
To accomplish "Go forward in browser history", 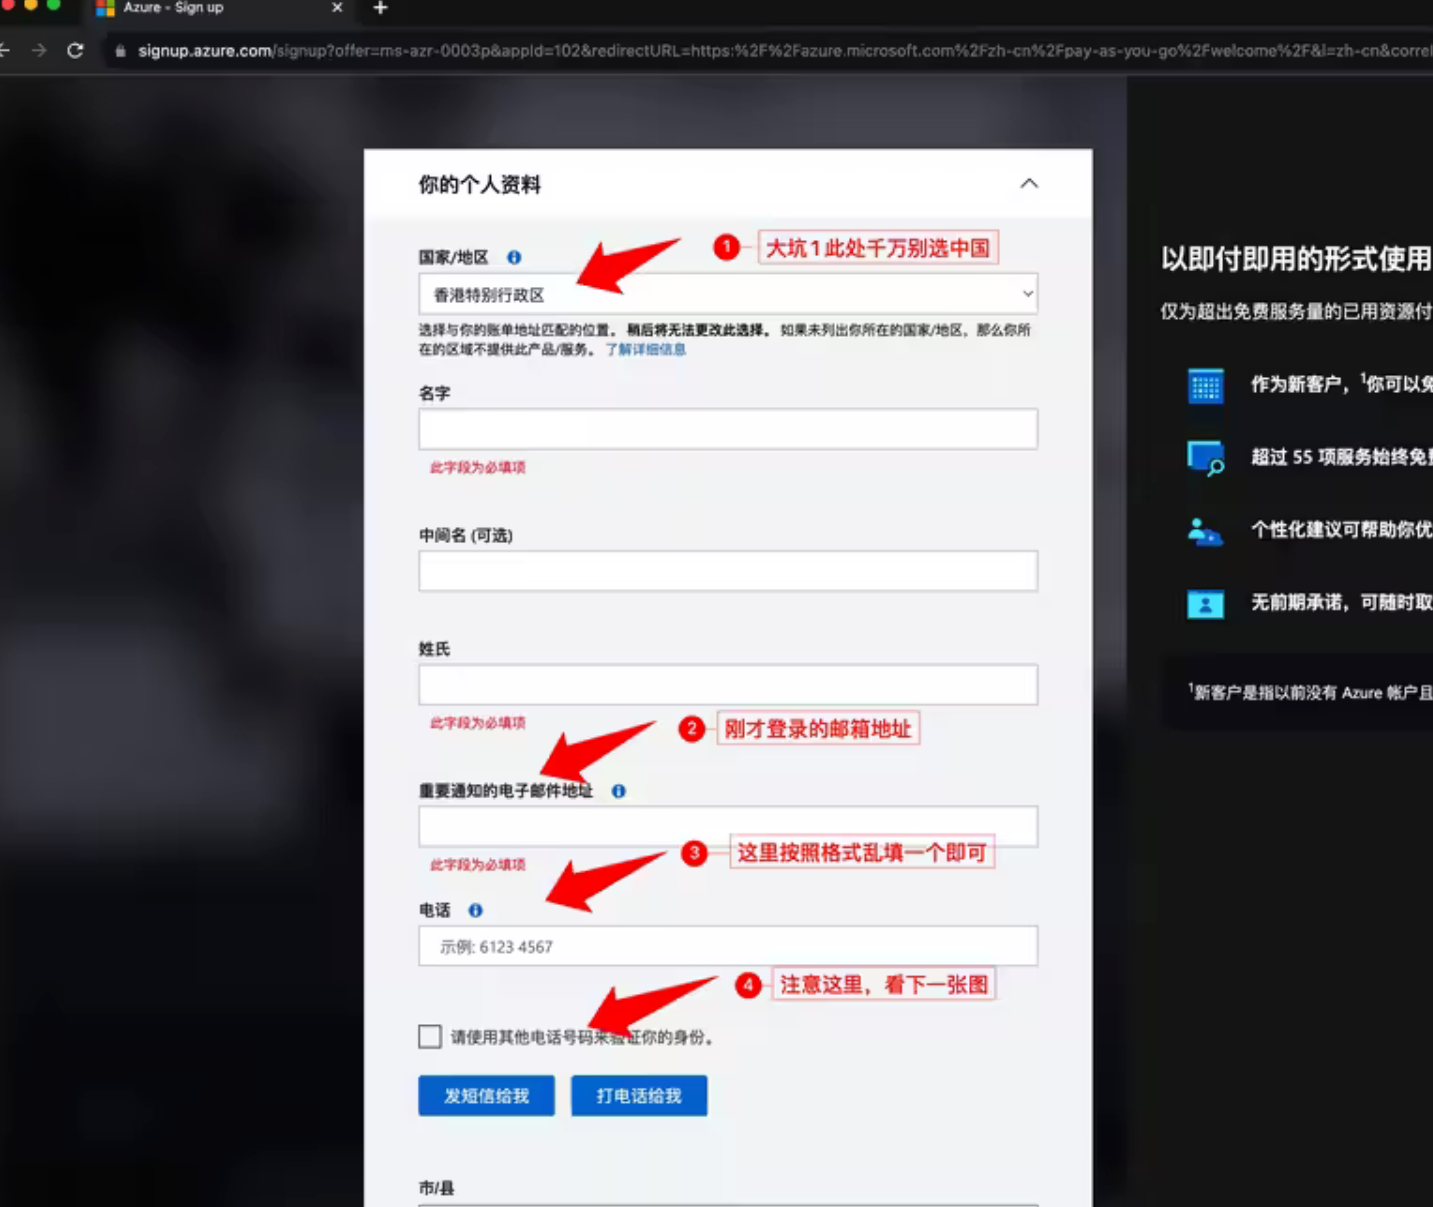I will (x=39, y=50).
